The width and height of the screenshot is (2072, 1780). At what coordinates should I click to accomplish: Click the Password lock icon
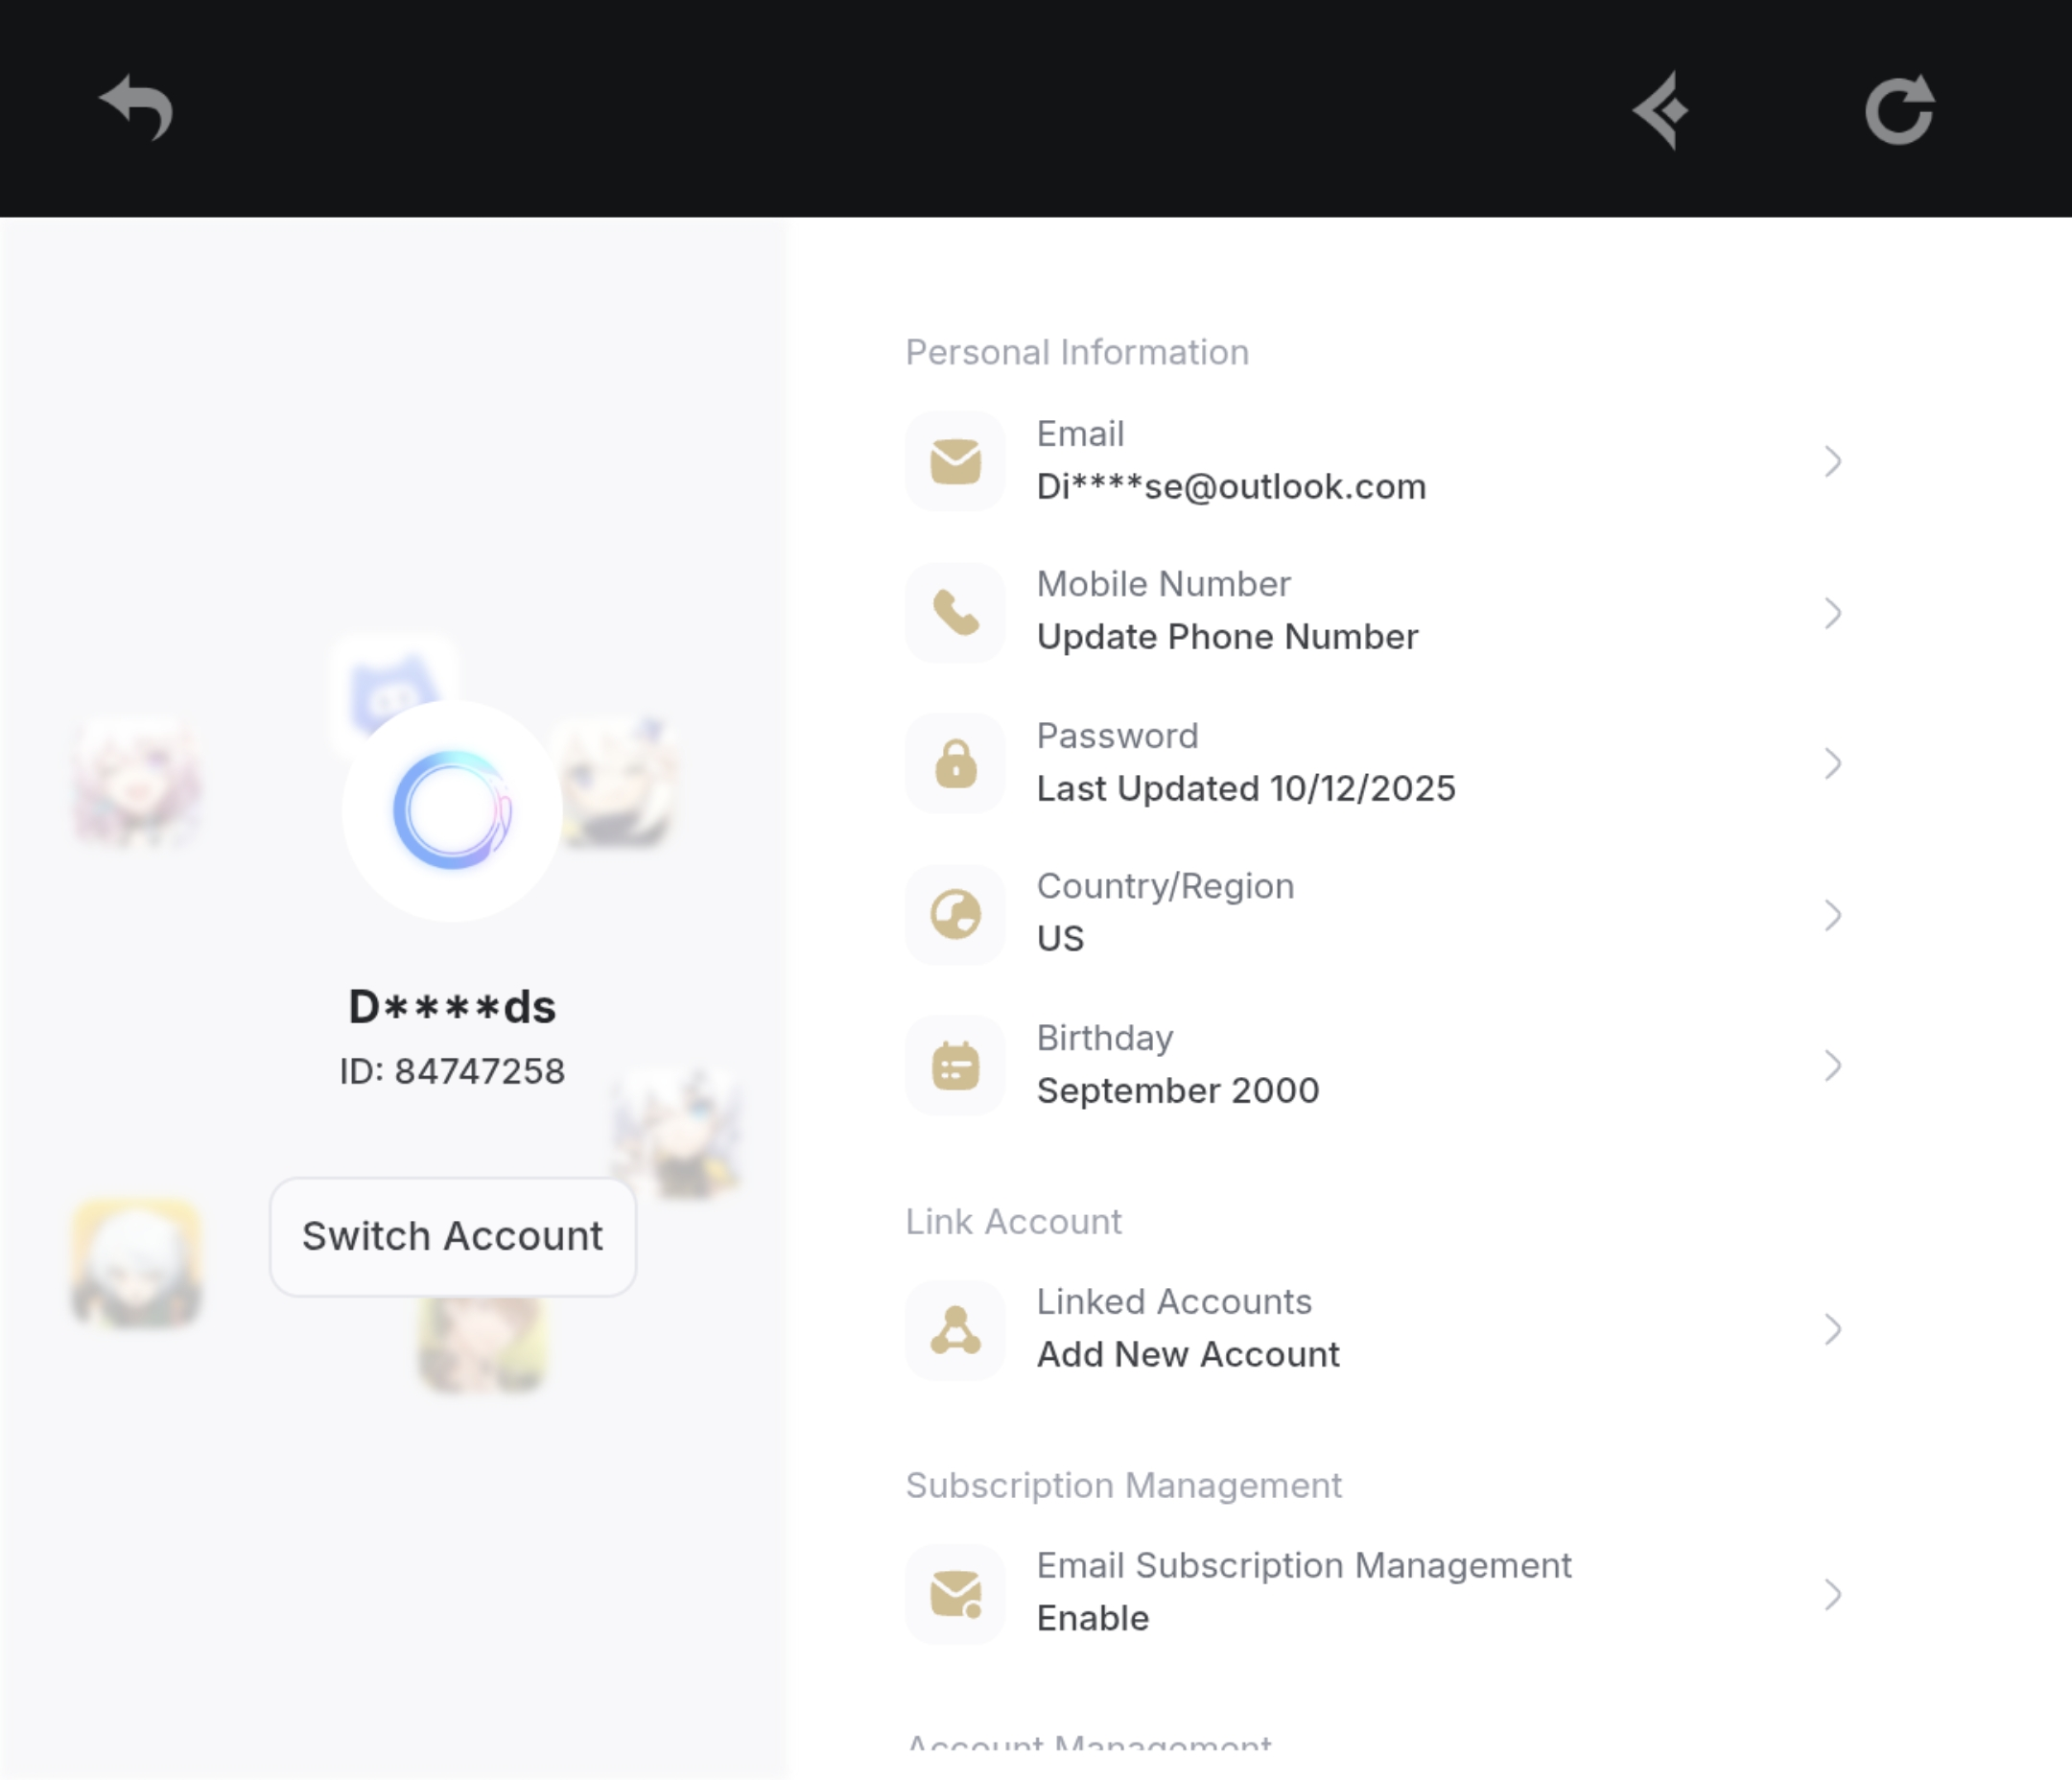tap(955, 764)
